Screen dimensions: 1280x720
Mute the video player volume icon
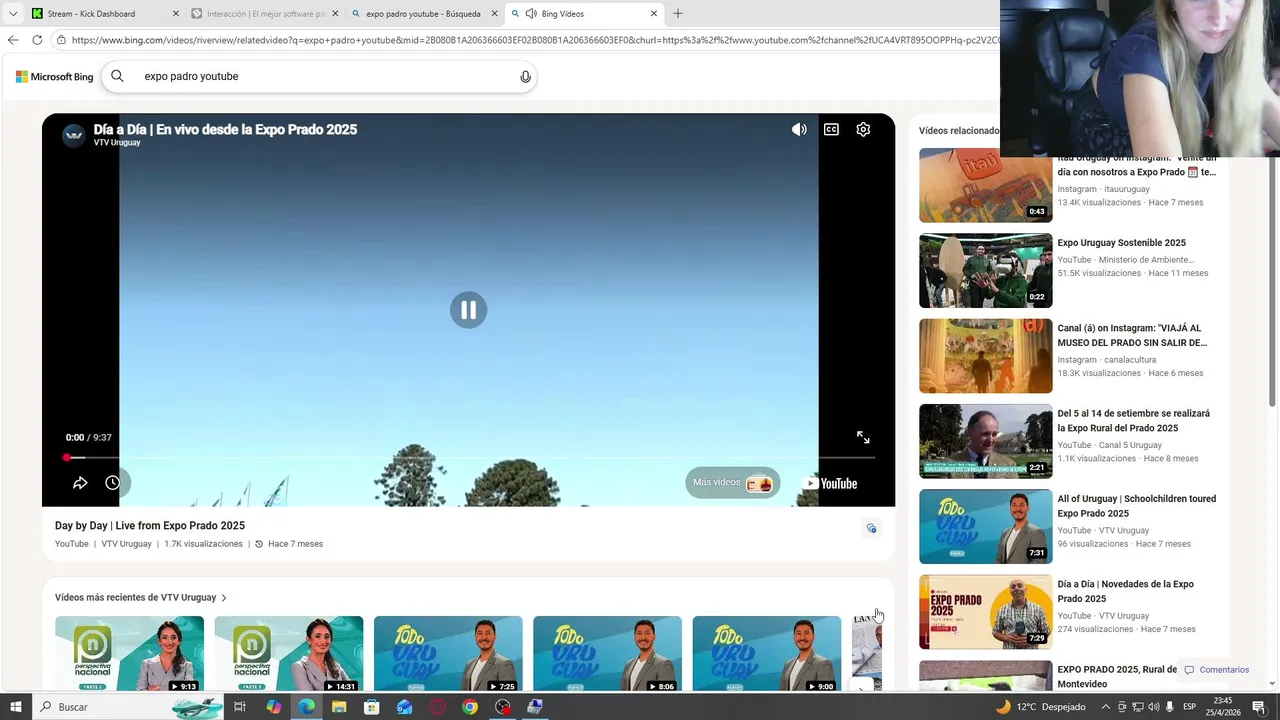[x=799, y=129]
